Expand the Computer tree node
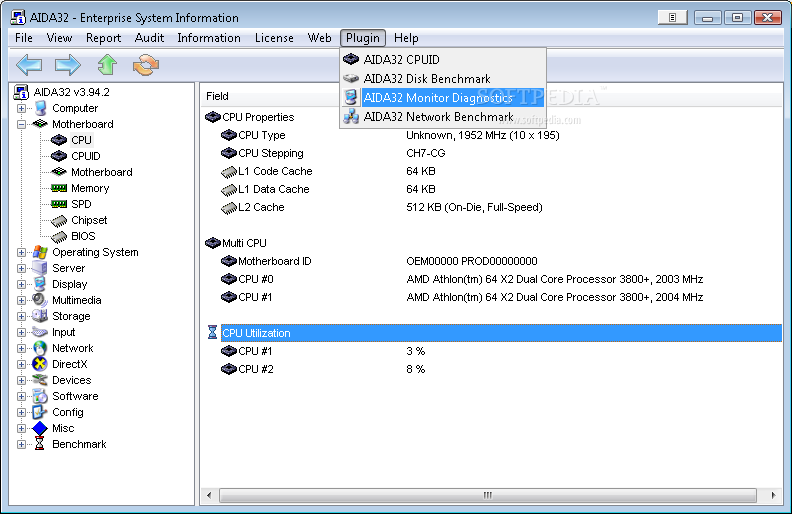 (x=22, y=109)
